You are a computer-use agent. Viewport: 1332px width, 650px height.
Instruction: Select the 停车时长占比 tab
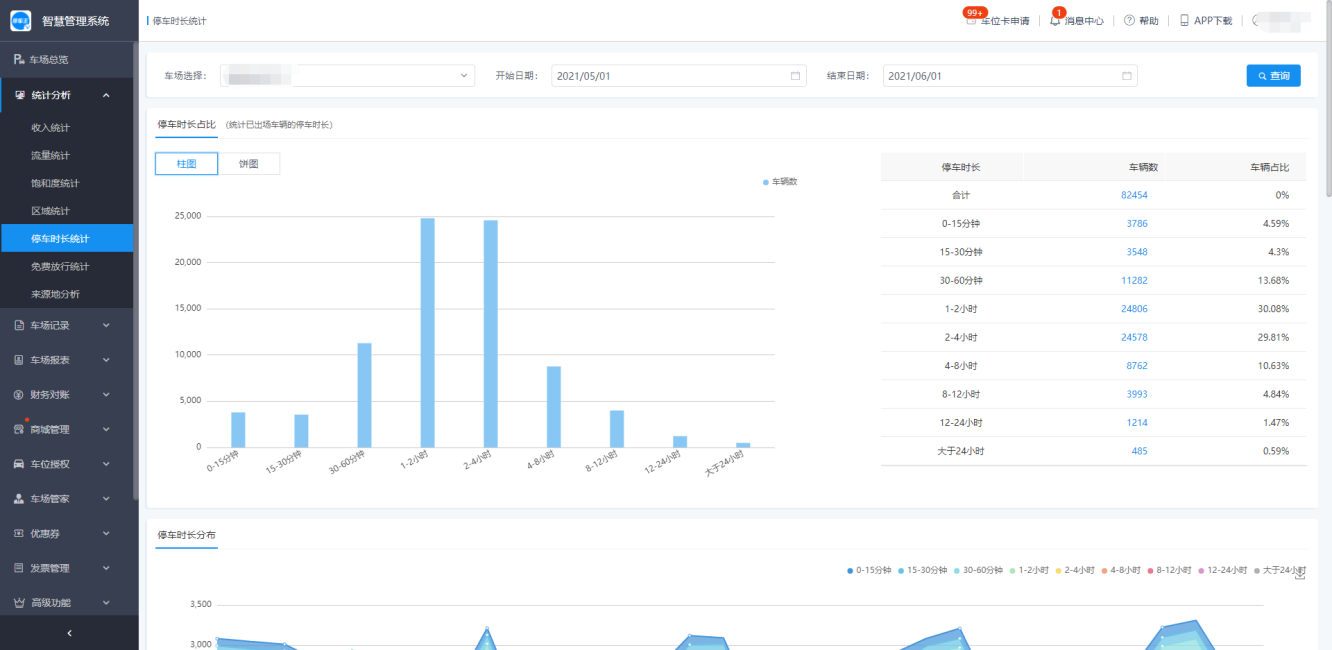click(x=186, y=125)
